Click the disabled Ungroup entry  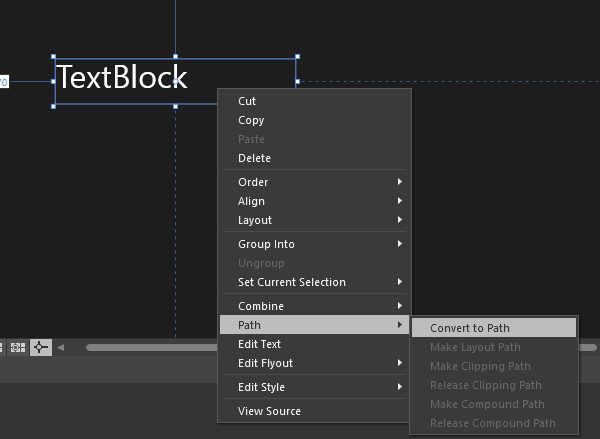point(315,263)
